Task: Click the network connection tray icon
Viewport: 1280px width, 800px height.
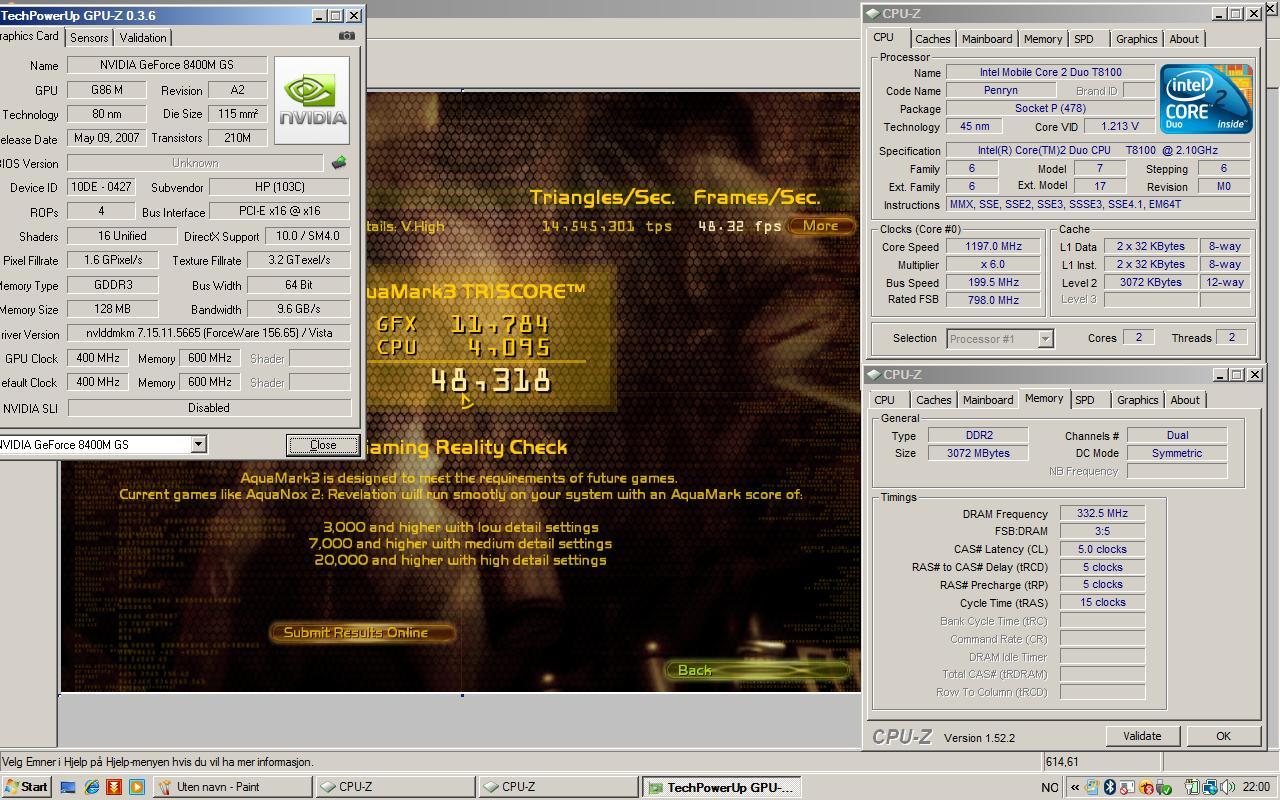Action: (x=1209, y=787)
